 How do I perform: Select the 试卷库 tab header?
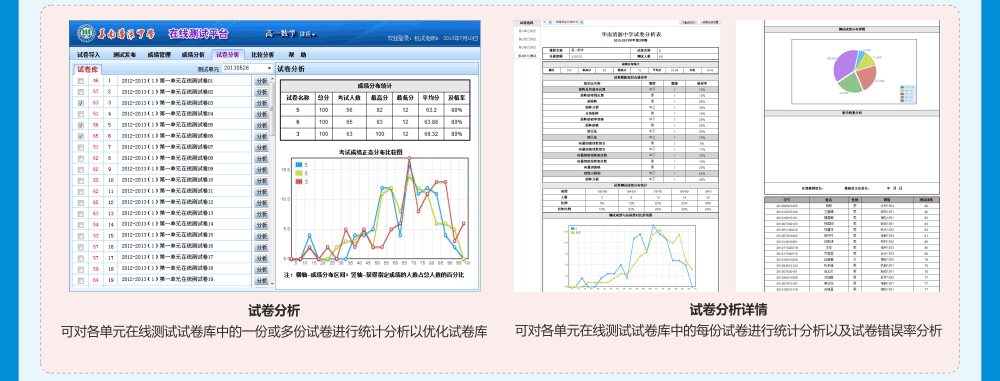[x=87, y=68]
